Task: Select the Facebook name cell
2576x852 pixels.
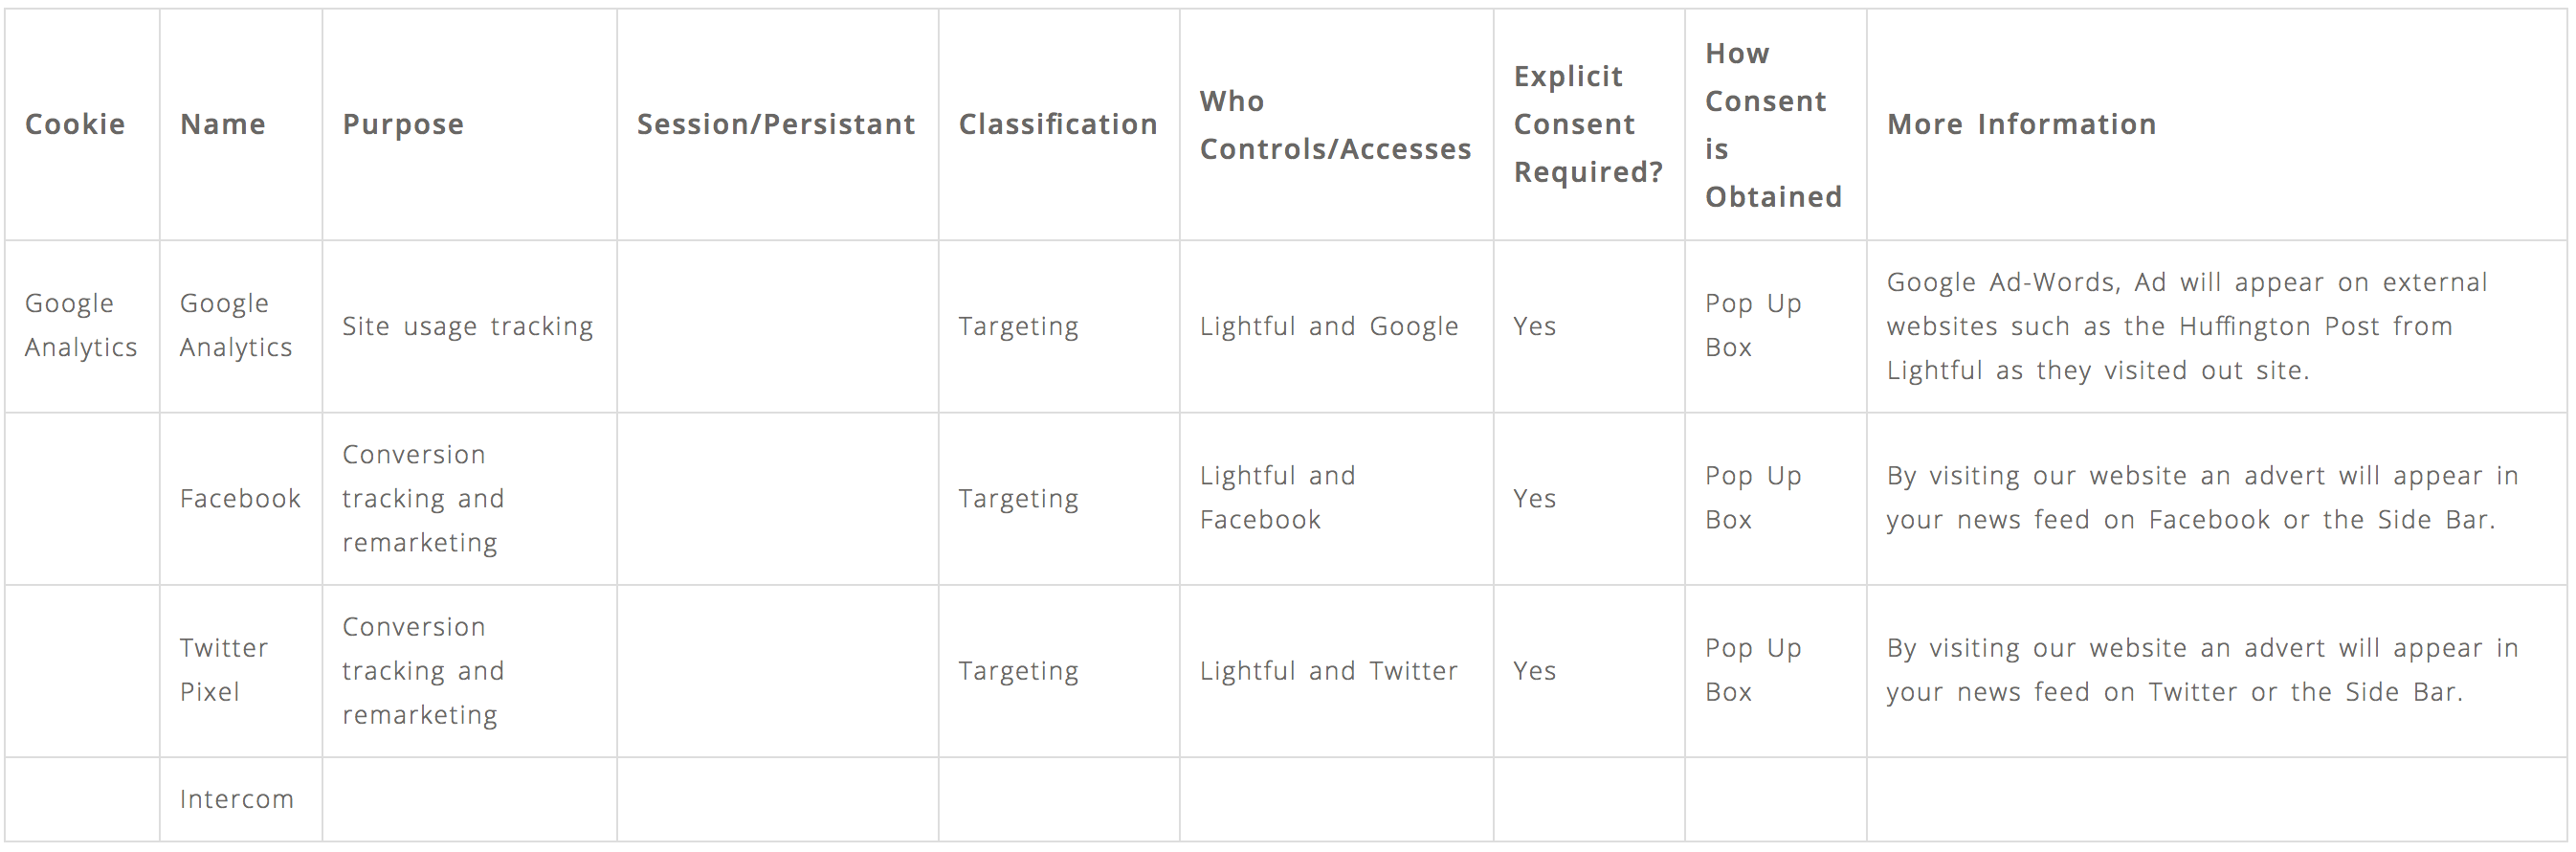Action: pyautogui.click(x=240, y=498)
